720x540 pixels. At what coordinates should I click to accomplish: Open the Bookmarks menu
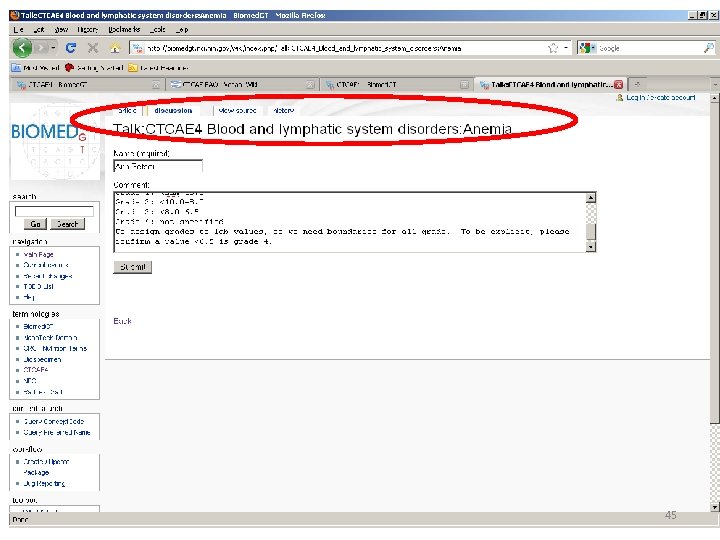[x=124, y=29]
